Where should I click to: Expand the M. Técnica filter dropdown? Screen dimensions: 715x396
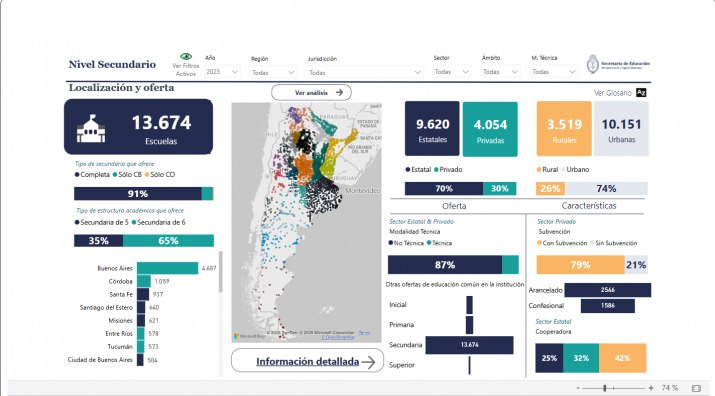click(x=554, y=72)
